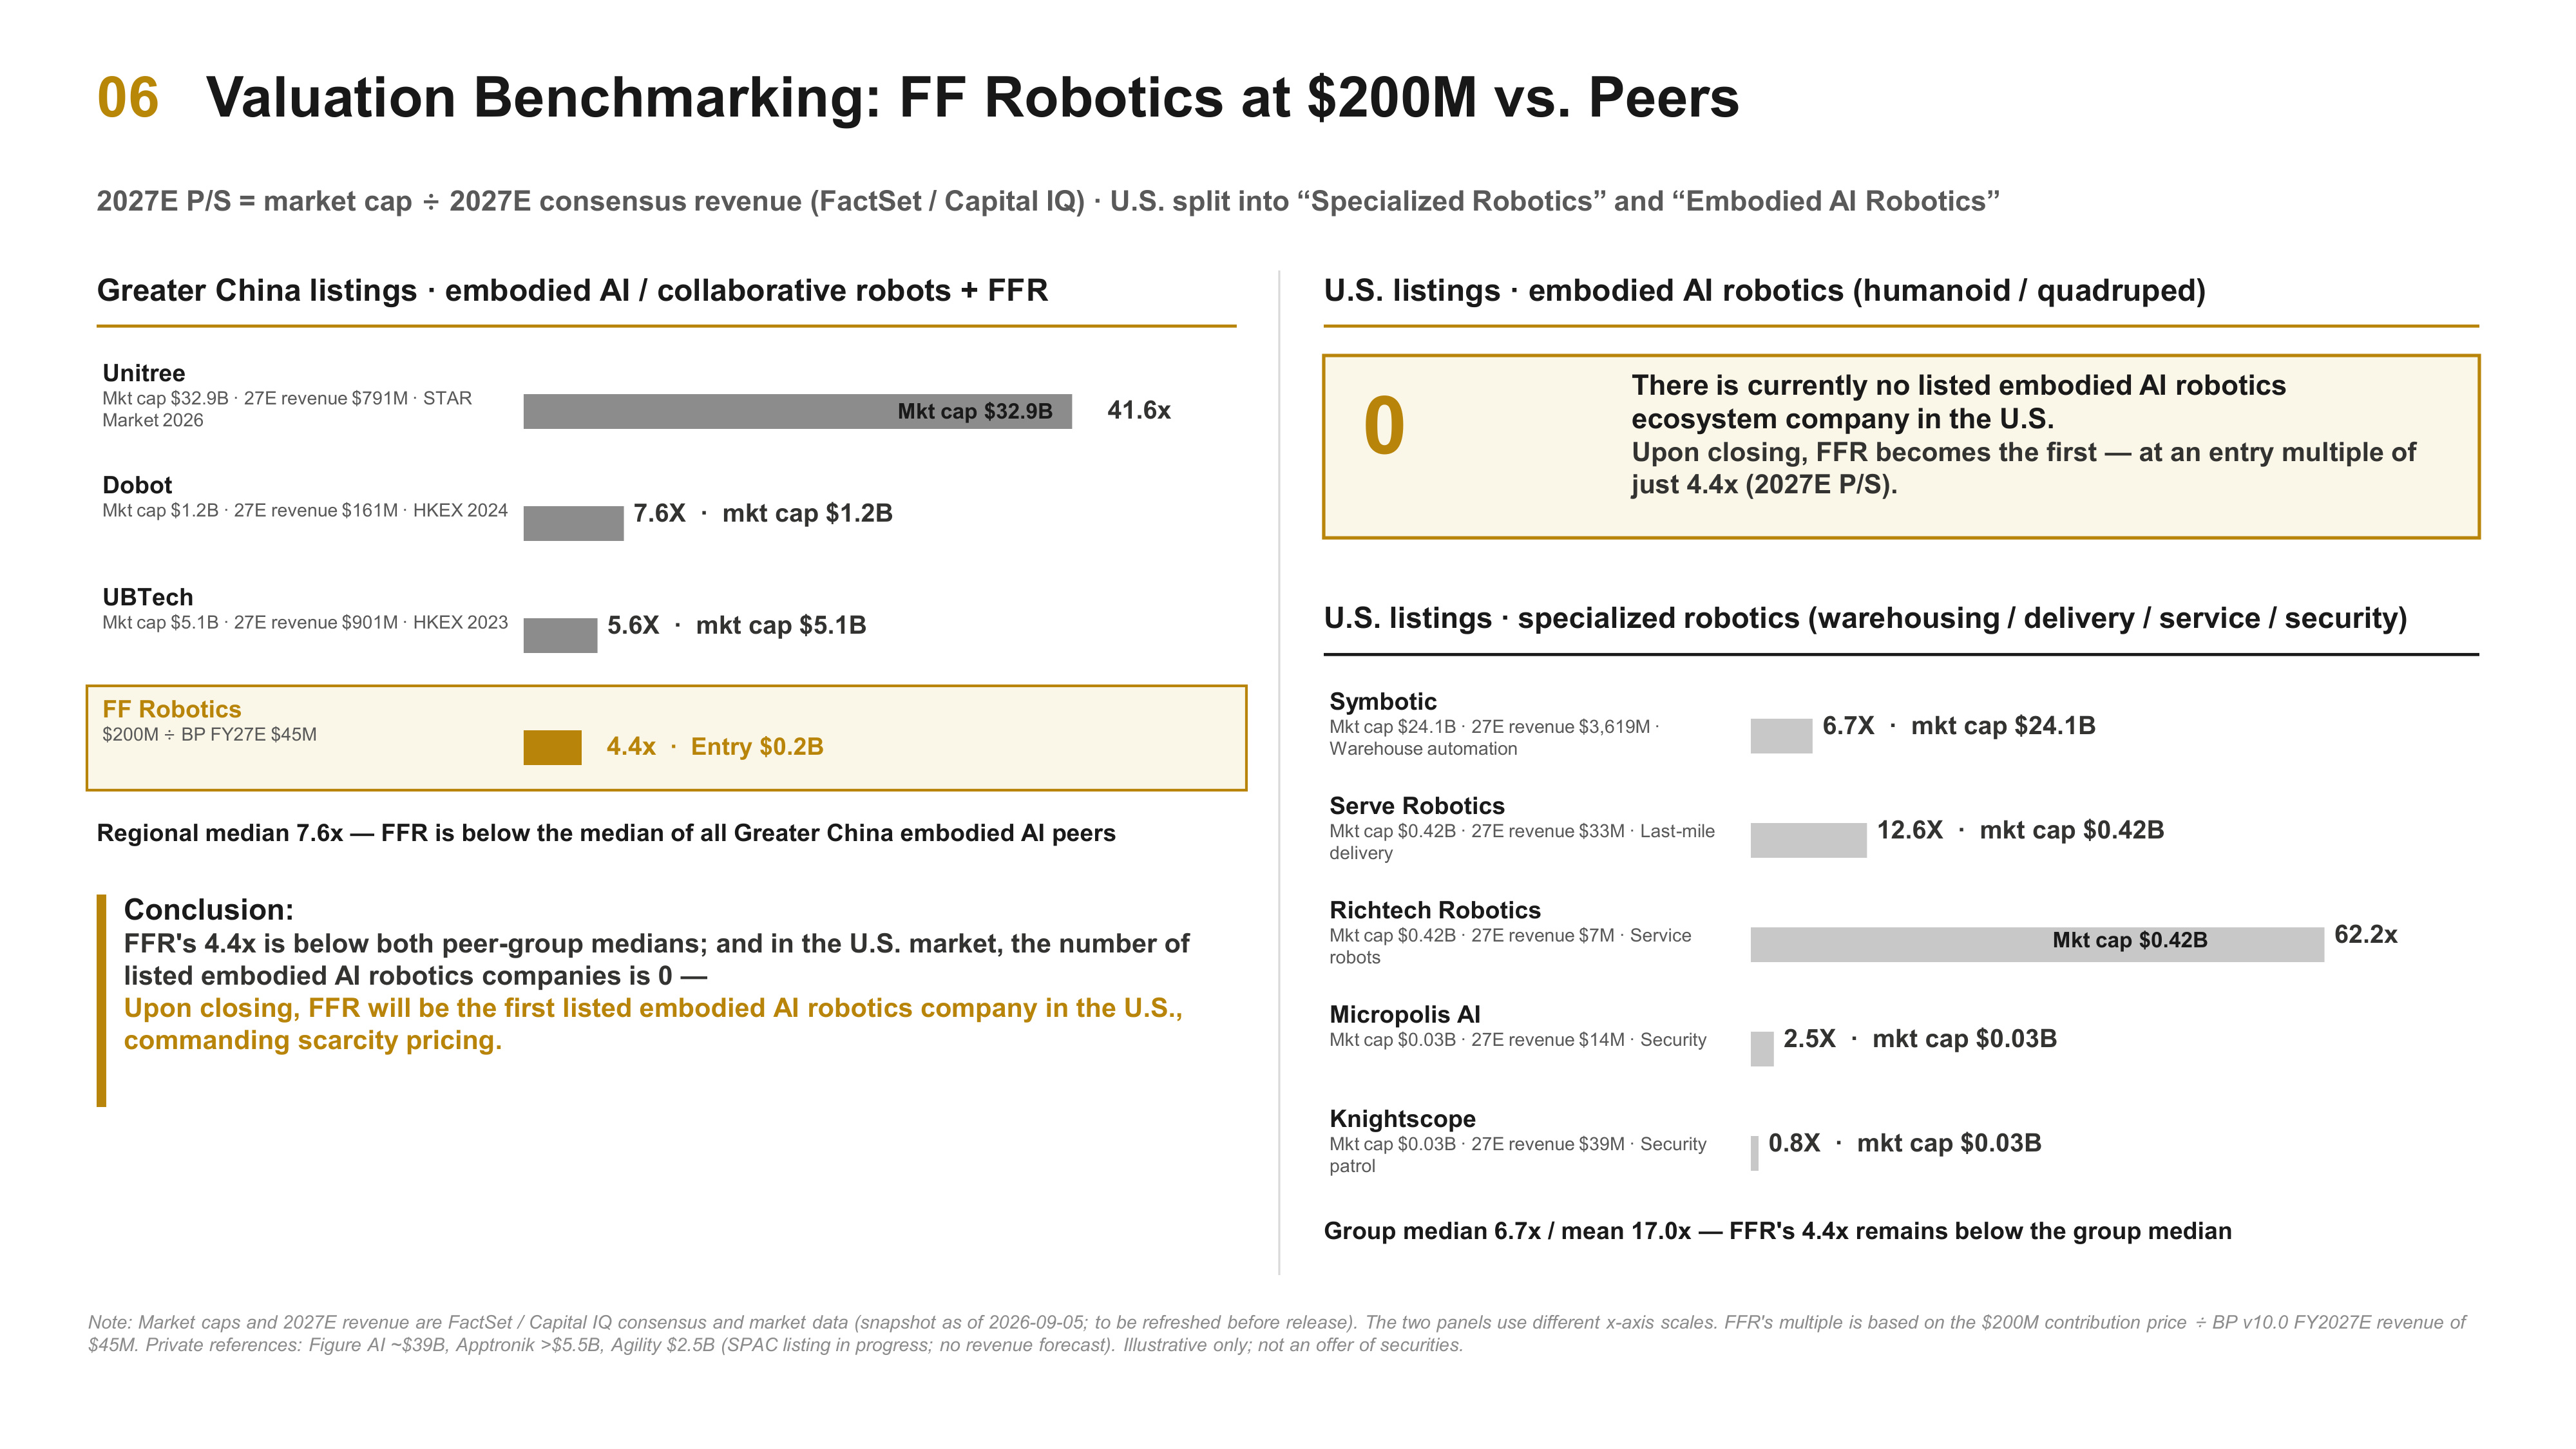Click the UBTech 5.6X bar
Screen dimensions: 2576x1449
[560, 635]
